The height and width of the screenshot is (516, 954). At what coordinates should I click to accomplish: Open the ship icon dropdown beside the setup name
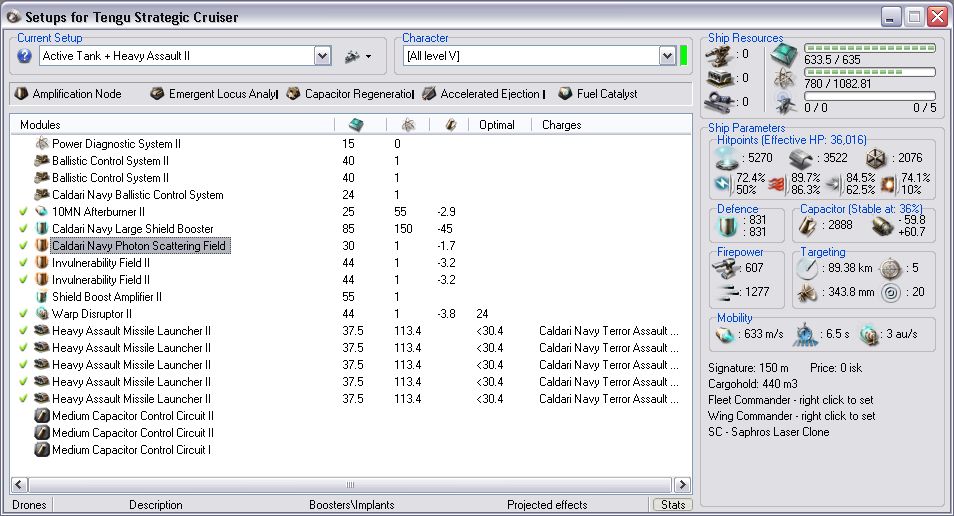click(357, 57)
